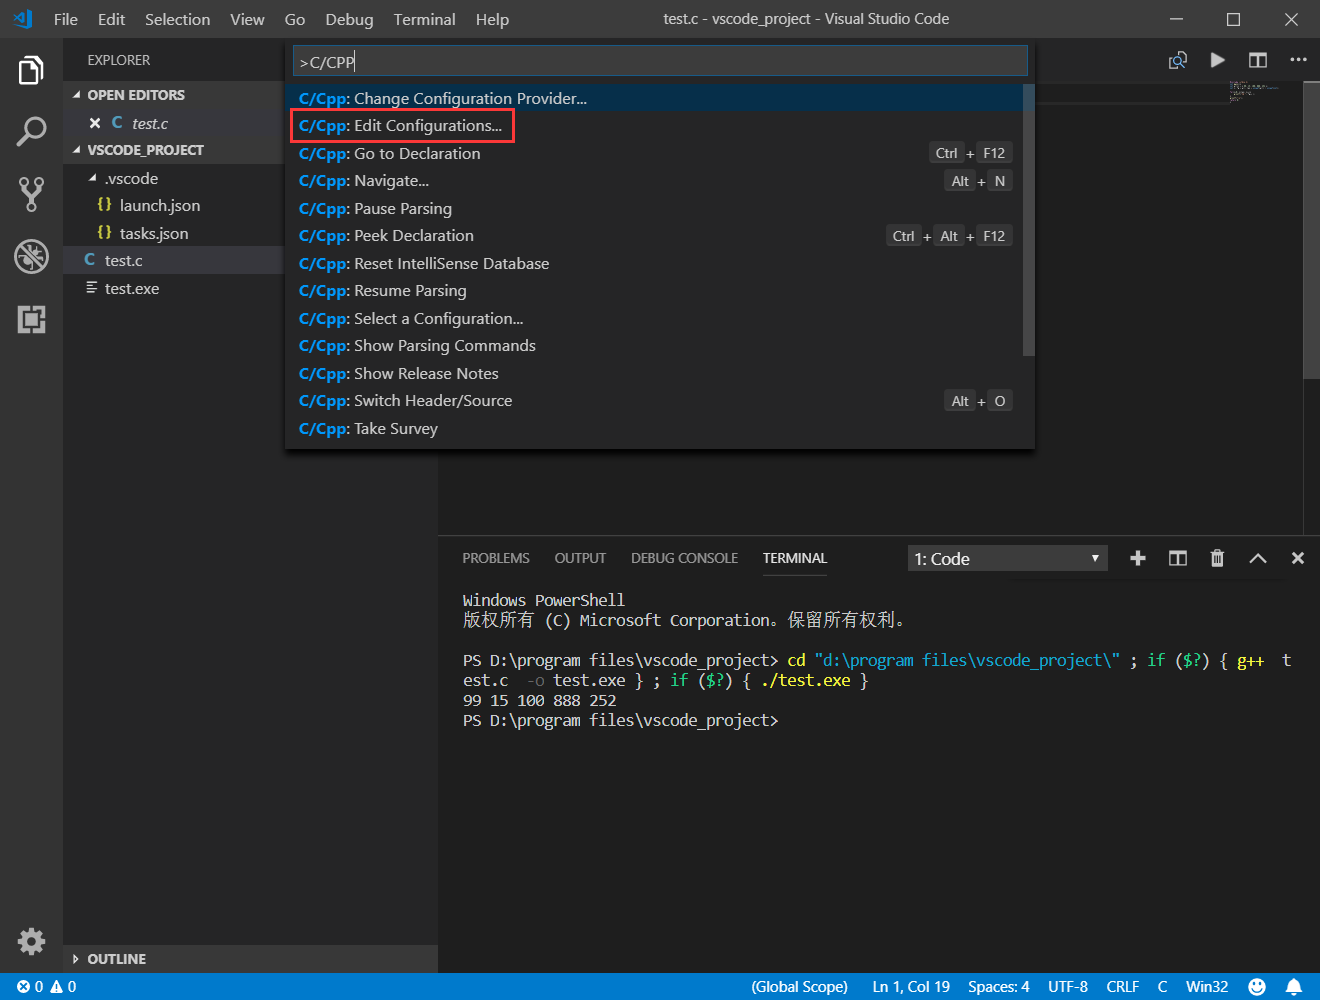Switch to the Output tab

coord(580,558)
